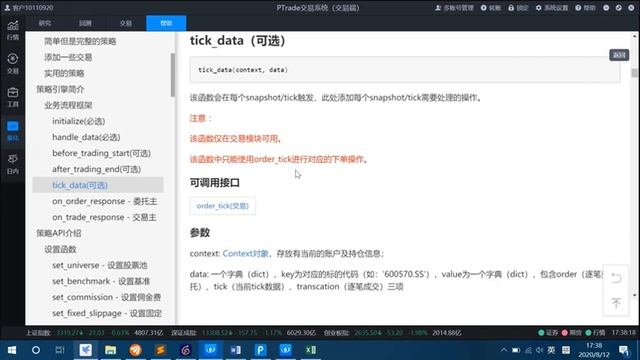Expand 设置函数 section in the tree
The height and width of the screenshot is (360, 640).
tap(60, 249)
